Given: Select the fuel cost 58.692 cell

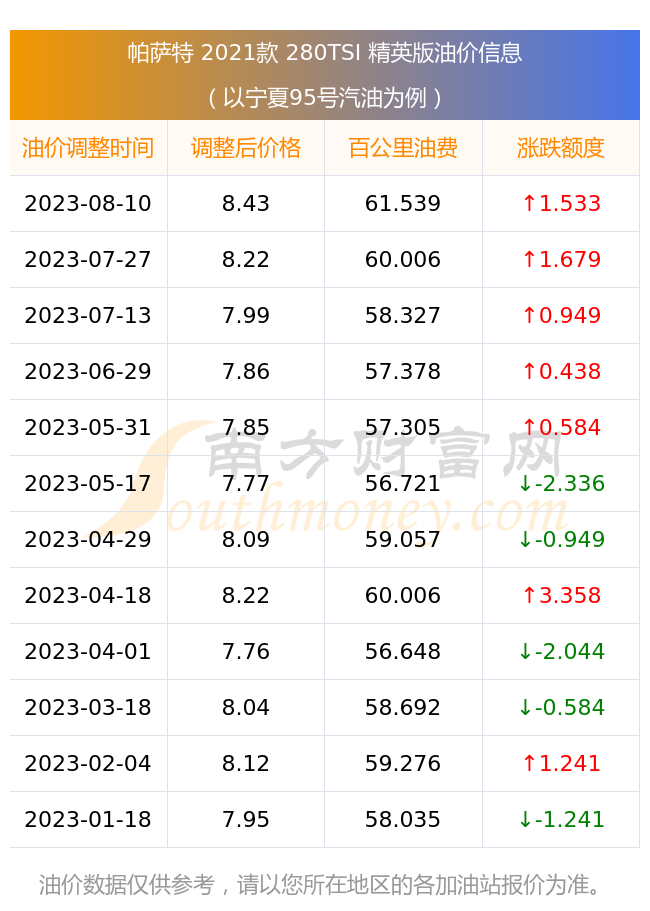Looking at the screenshot, I should (403, 707).
